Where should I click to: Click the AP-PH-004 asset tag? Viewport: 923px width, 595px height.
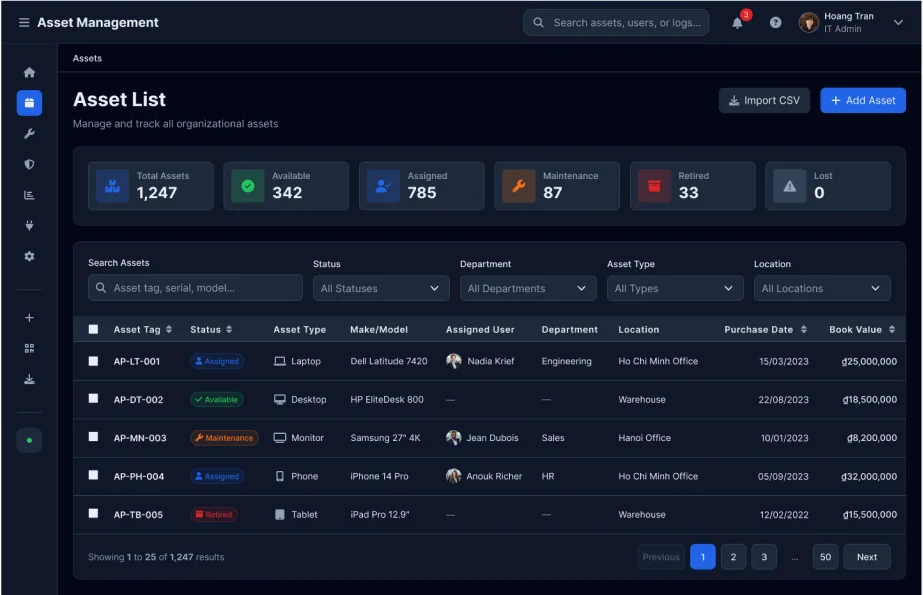[139, 476]
